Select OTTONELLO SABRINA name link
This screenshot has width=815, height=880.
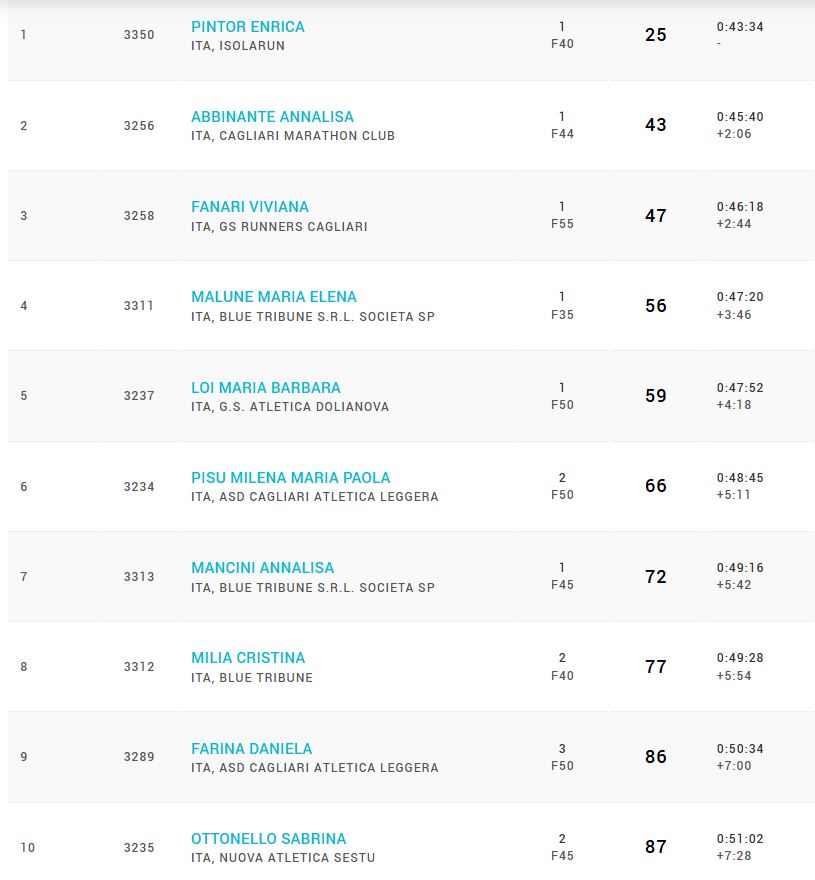pos(268,838)
